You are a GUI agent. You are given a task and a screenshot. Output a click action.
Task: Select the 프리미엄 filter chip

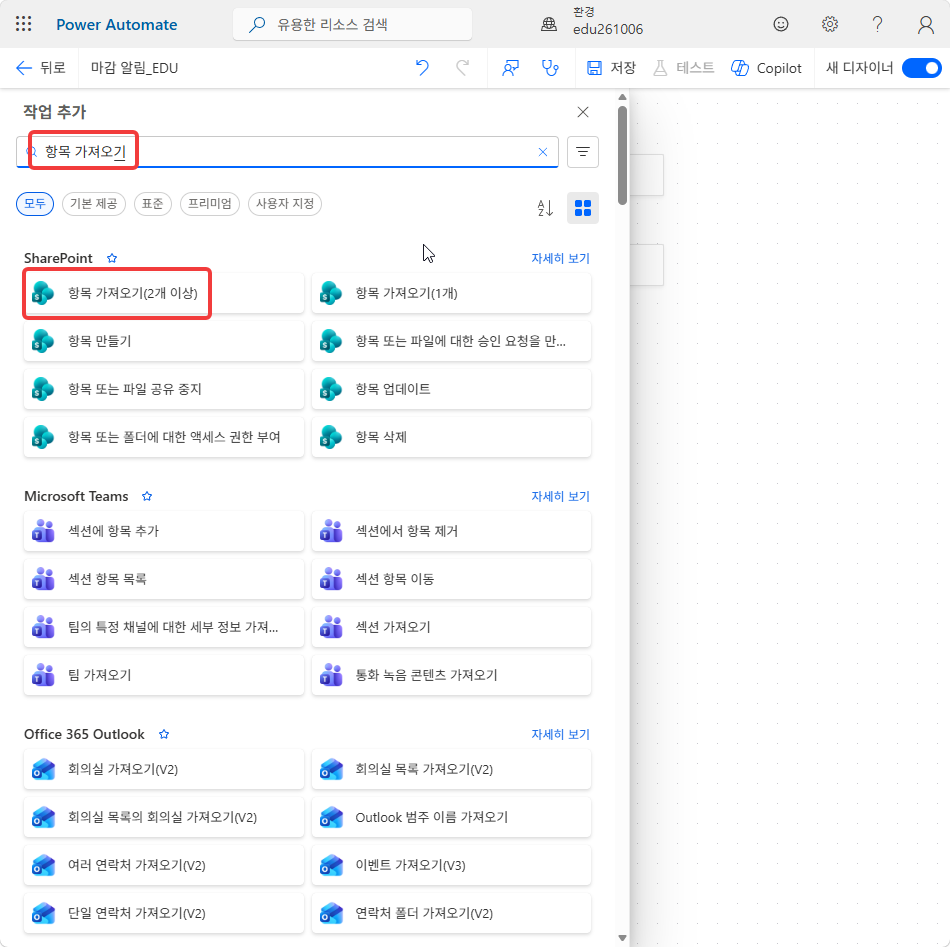click(x=210, y=204)
